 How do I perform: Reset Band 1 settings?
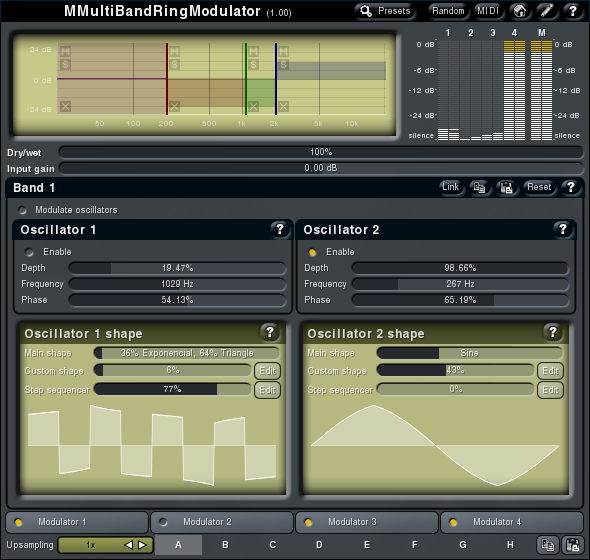coord(539,187)
